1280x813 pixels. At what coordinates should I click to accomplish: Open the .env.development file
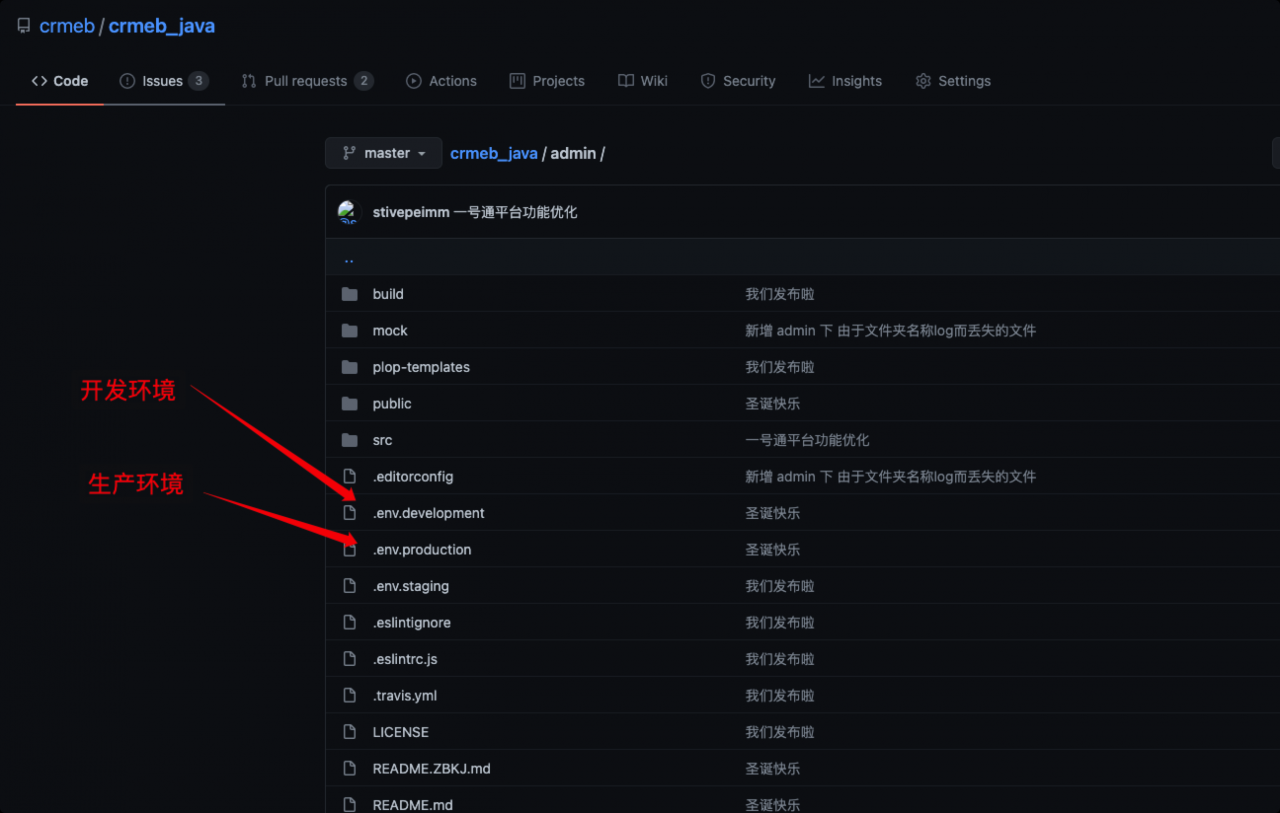click(428, 513)
